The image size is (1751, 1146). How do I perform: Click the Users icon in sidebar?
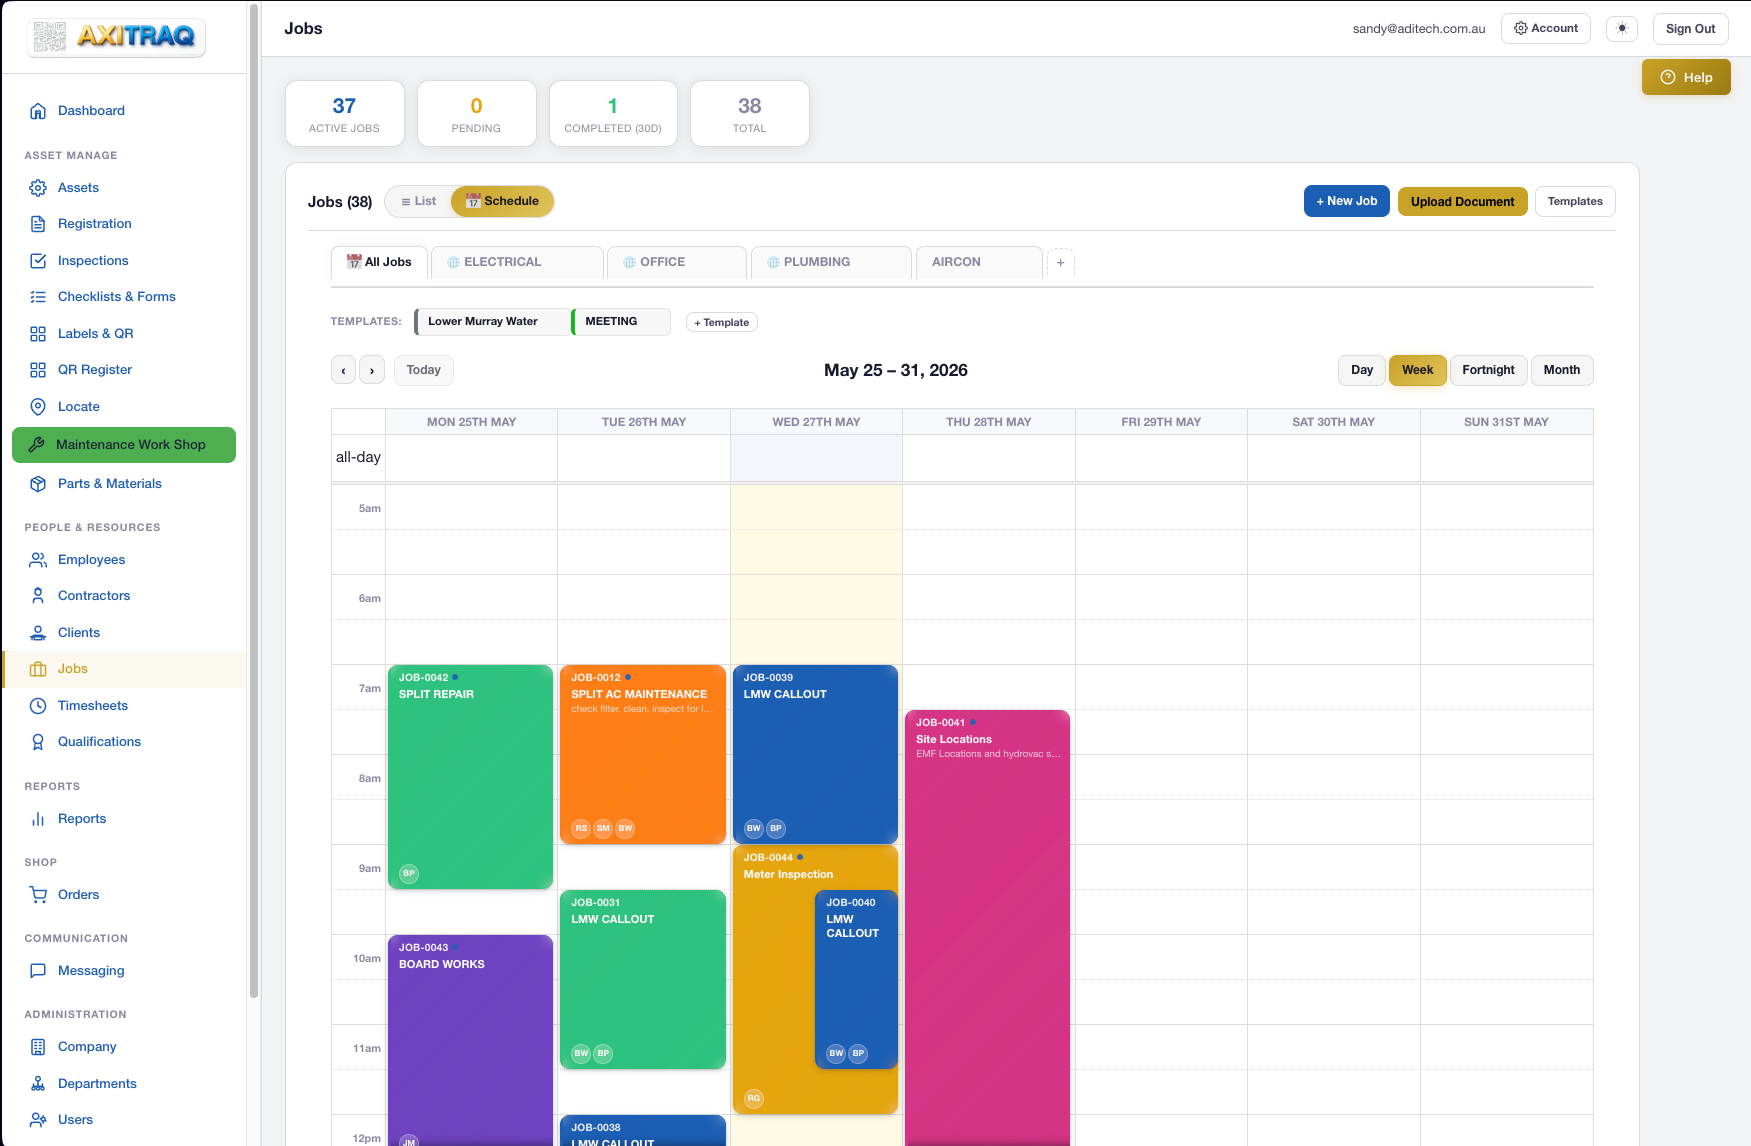point(38,1120)
